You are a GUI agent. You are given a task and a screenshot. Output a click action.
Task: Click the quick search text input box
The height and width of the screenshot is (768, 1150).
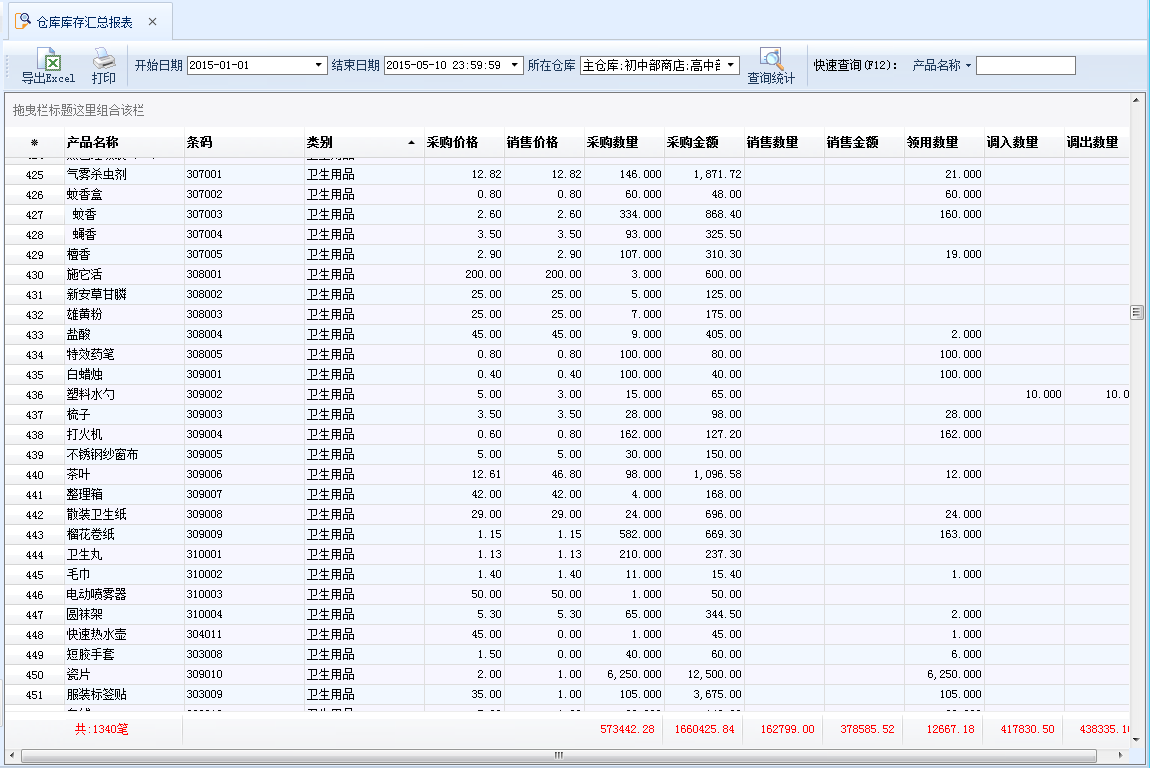(1025, 66)
